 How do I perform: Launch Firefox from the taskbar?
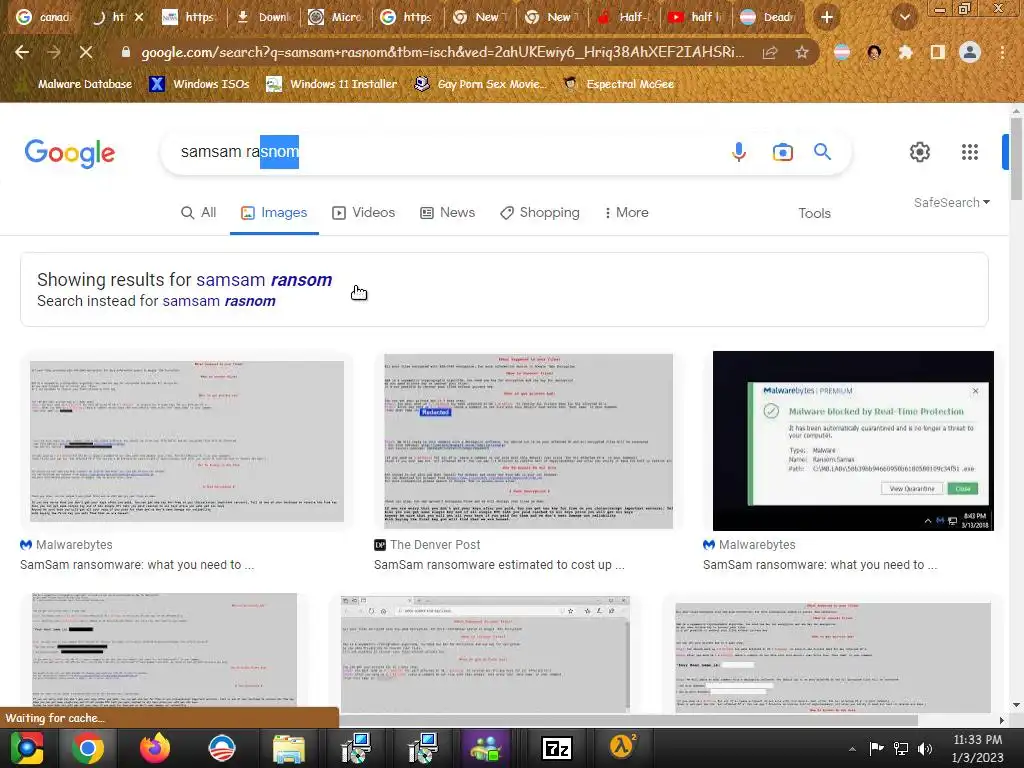click(x=155, y=748)
